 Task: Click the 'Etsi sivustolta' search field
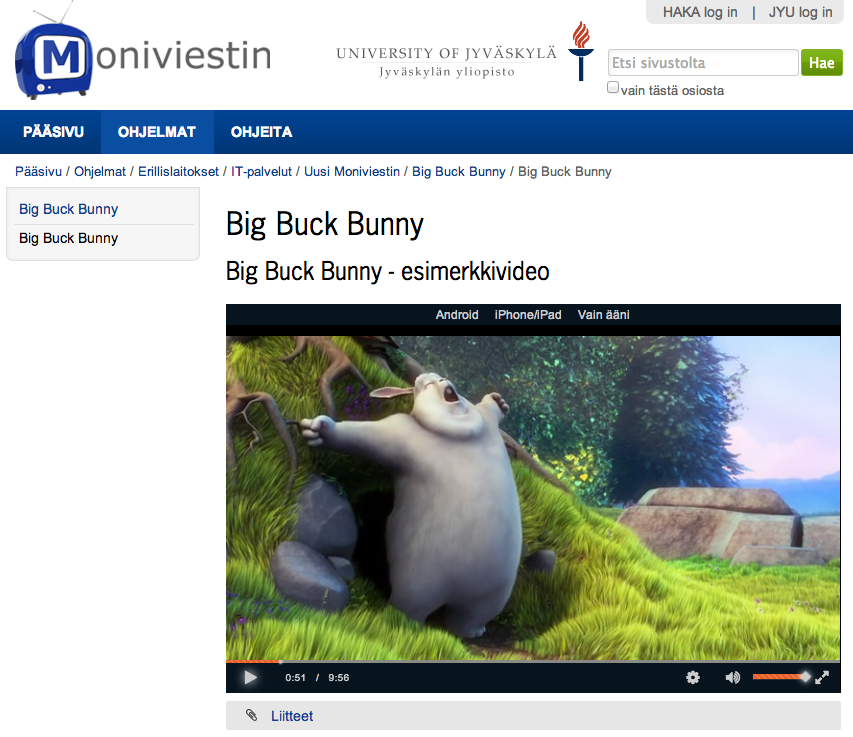click(x=702, y=63)
